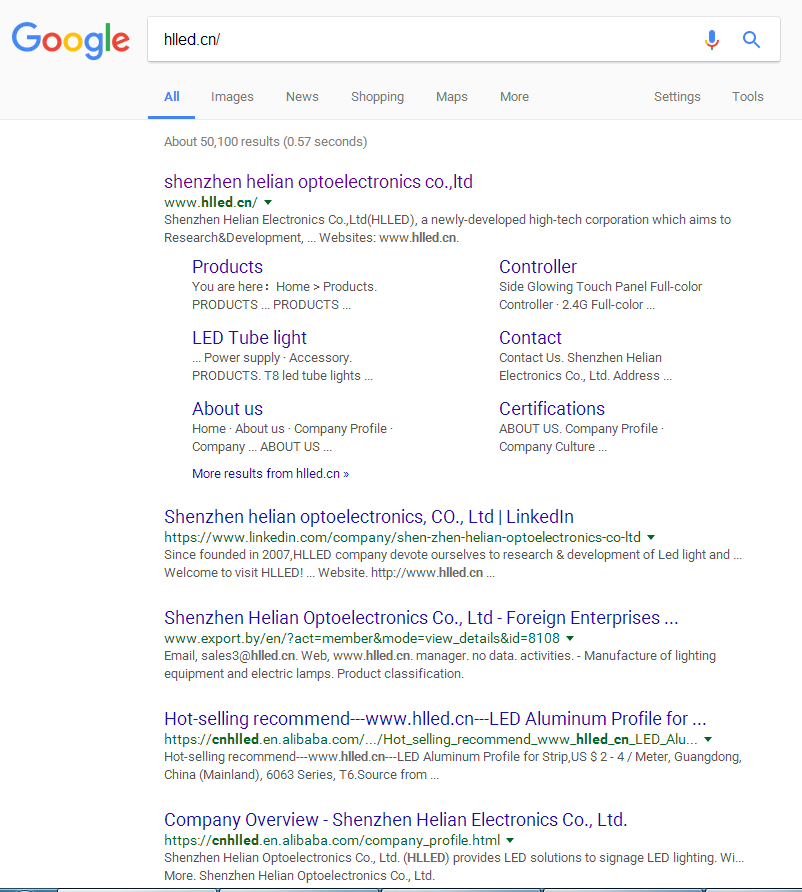Open the Shopping tab
Image resolution: width=802 pixels, height=892 pixels.
[377, 97]
